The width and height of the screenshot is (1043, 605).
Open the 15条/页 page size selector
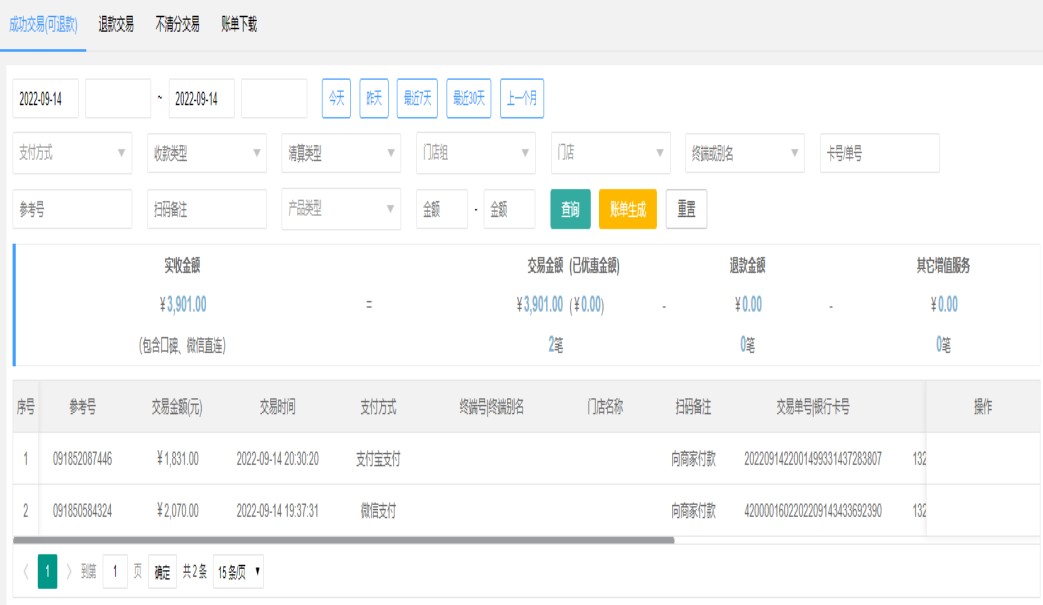[x=239, y=572]
